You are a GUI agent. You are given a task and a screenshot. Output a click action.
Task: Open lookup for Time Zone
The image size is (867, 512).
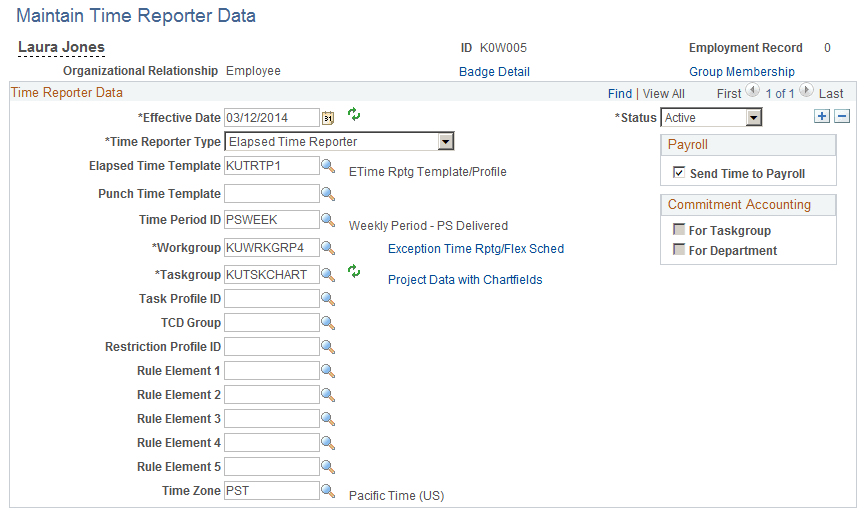328,490
